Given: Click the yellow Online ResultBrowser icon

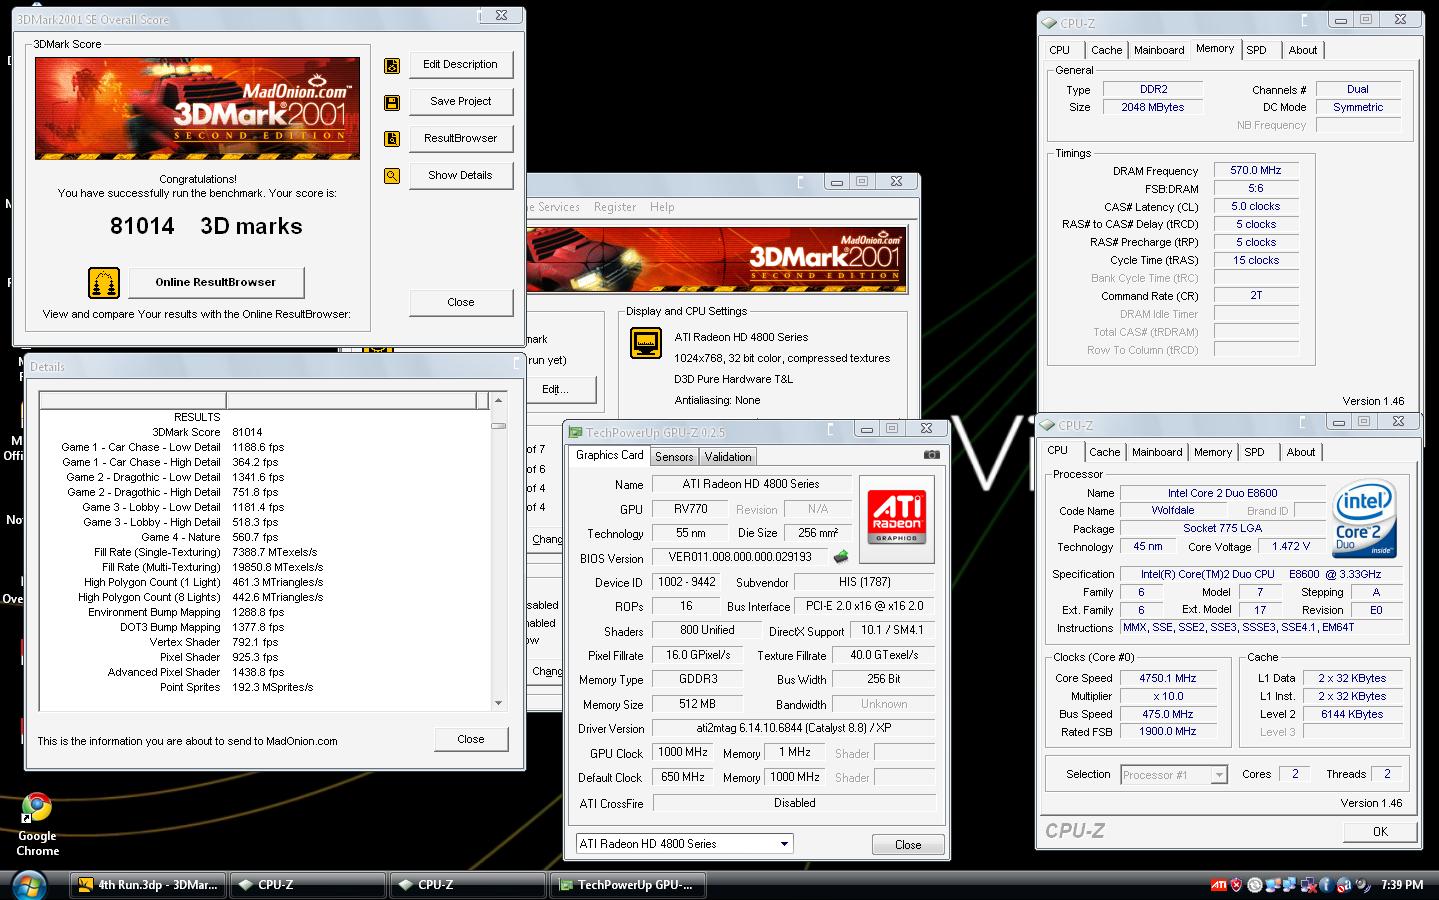Looking at the screenshot, I should point(104,283).
